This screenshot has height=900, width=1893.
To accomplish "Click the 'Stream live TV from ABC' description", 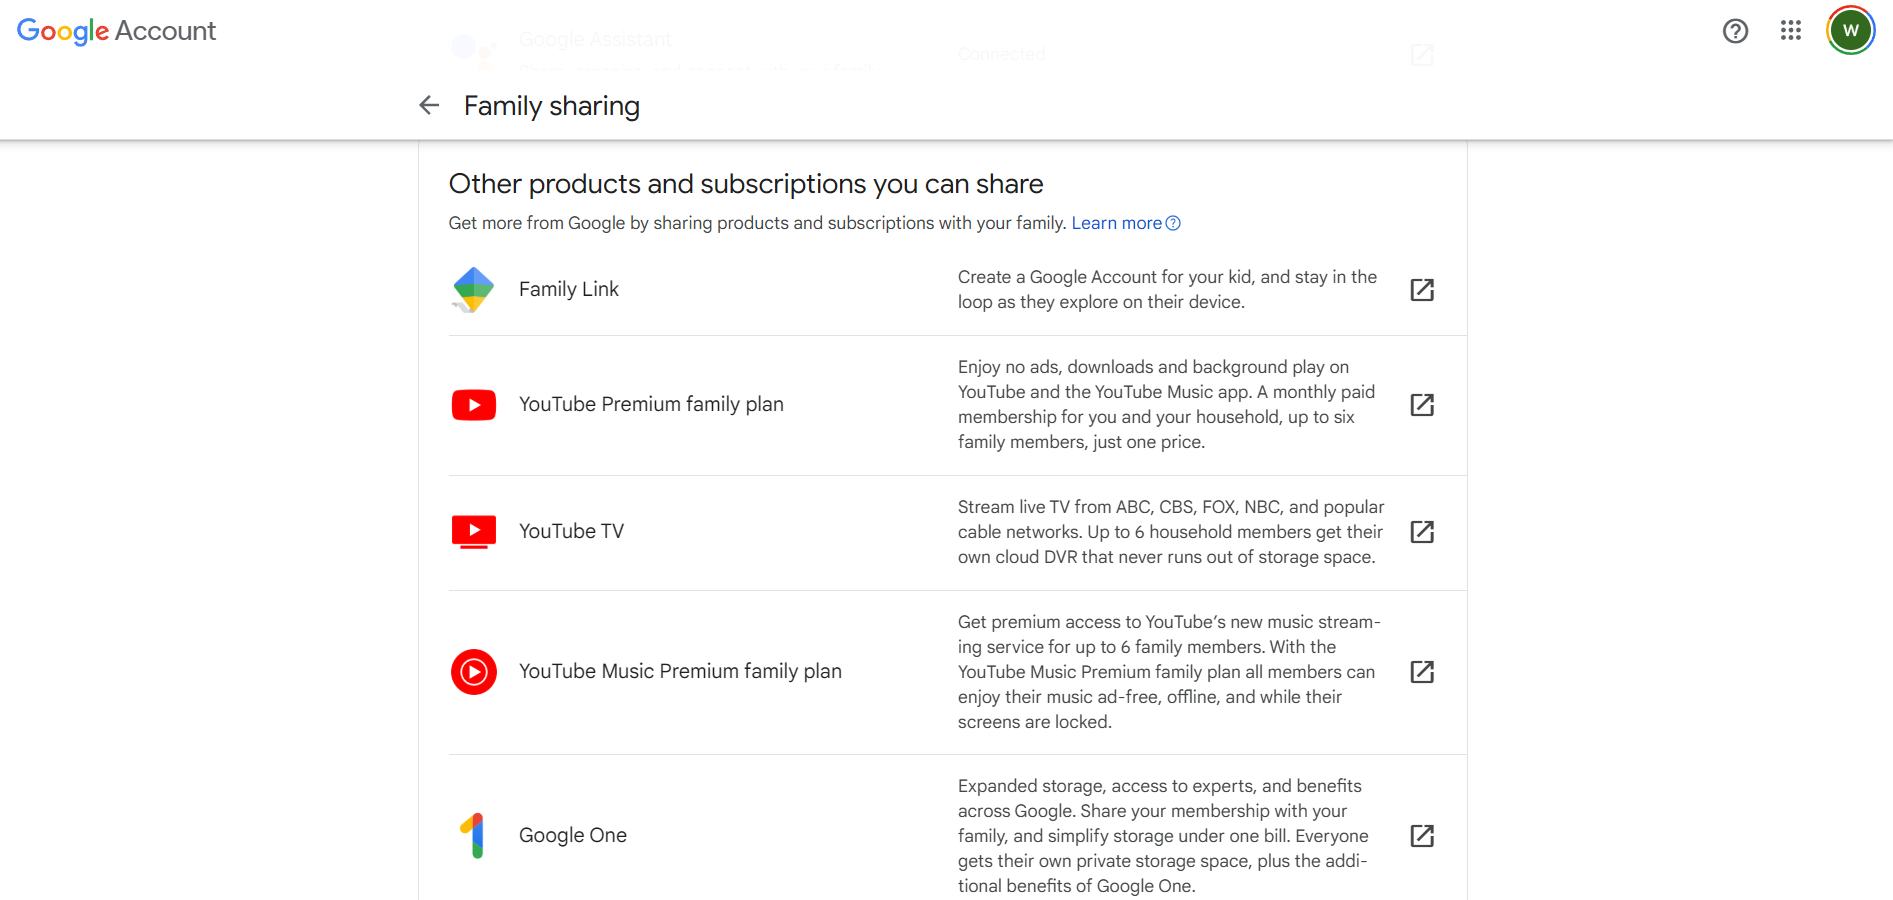I will point(1171,532).
